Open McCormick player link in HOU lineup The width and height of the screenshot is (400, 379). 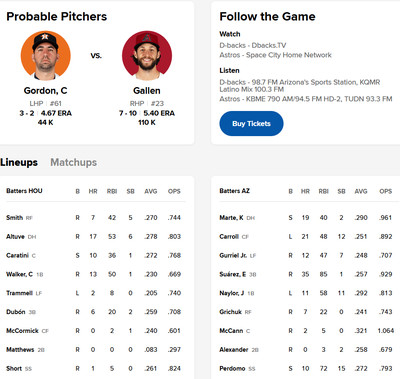pos(22,331)
